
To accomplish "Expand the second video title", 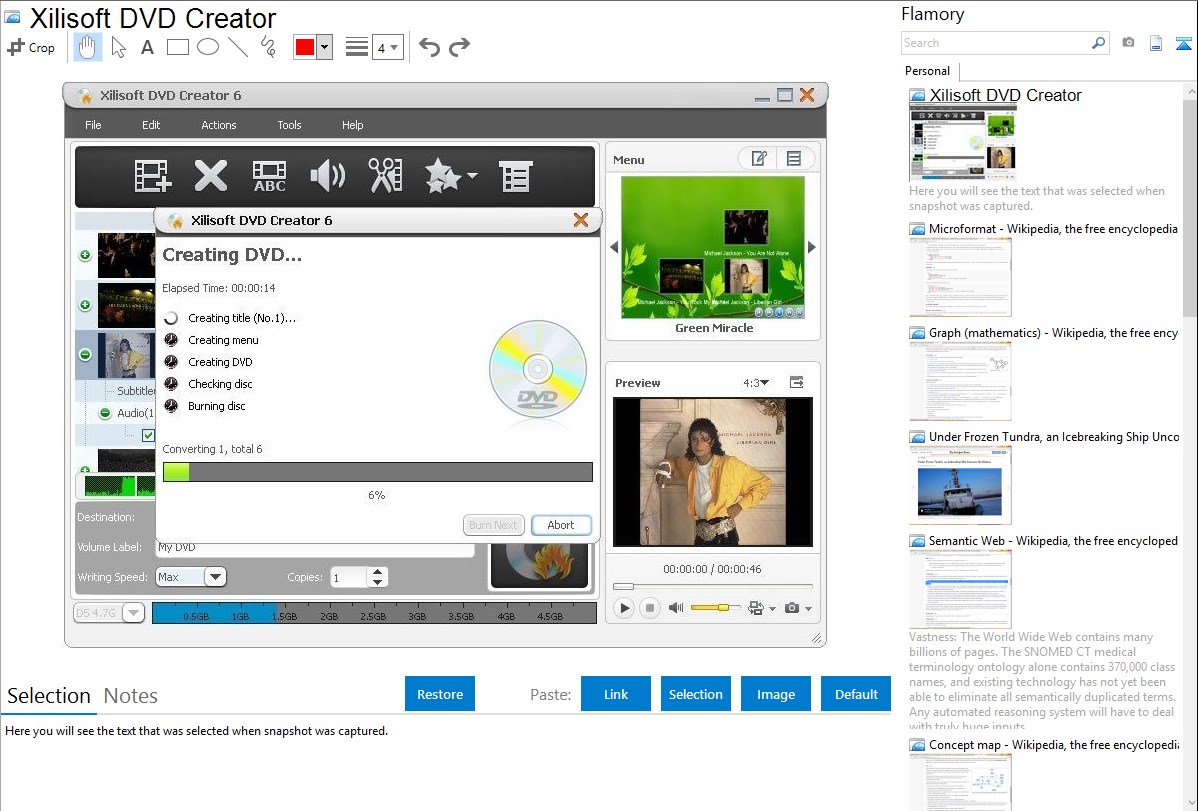I will tap(86, 305).
